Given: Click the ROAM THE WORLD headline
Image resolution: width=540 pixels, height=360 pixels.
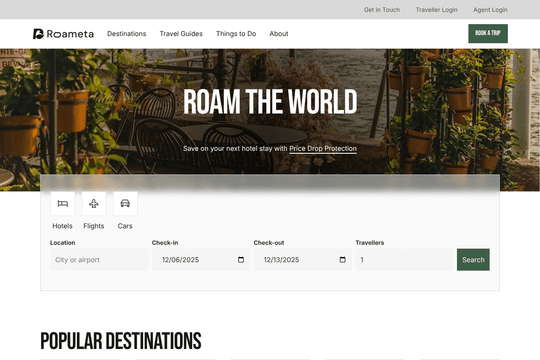Looking at the screenshot, I should click(x=270, y=102).
